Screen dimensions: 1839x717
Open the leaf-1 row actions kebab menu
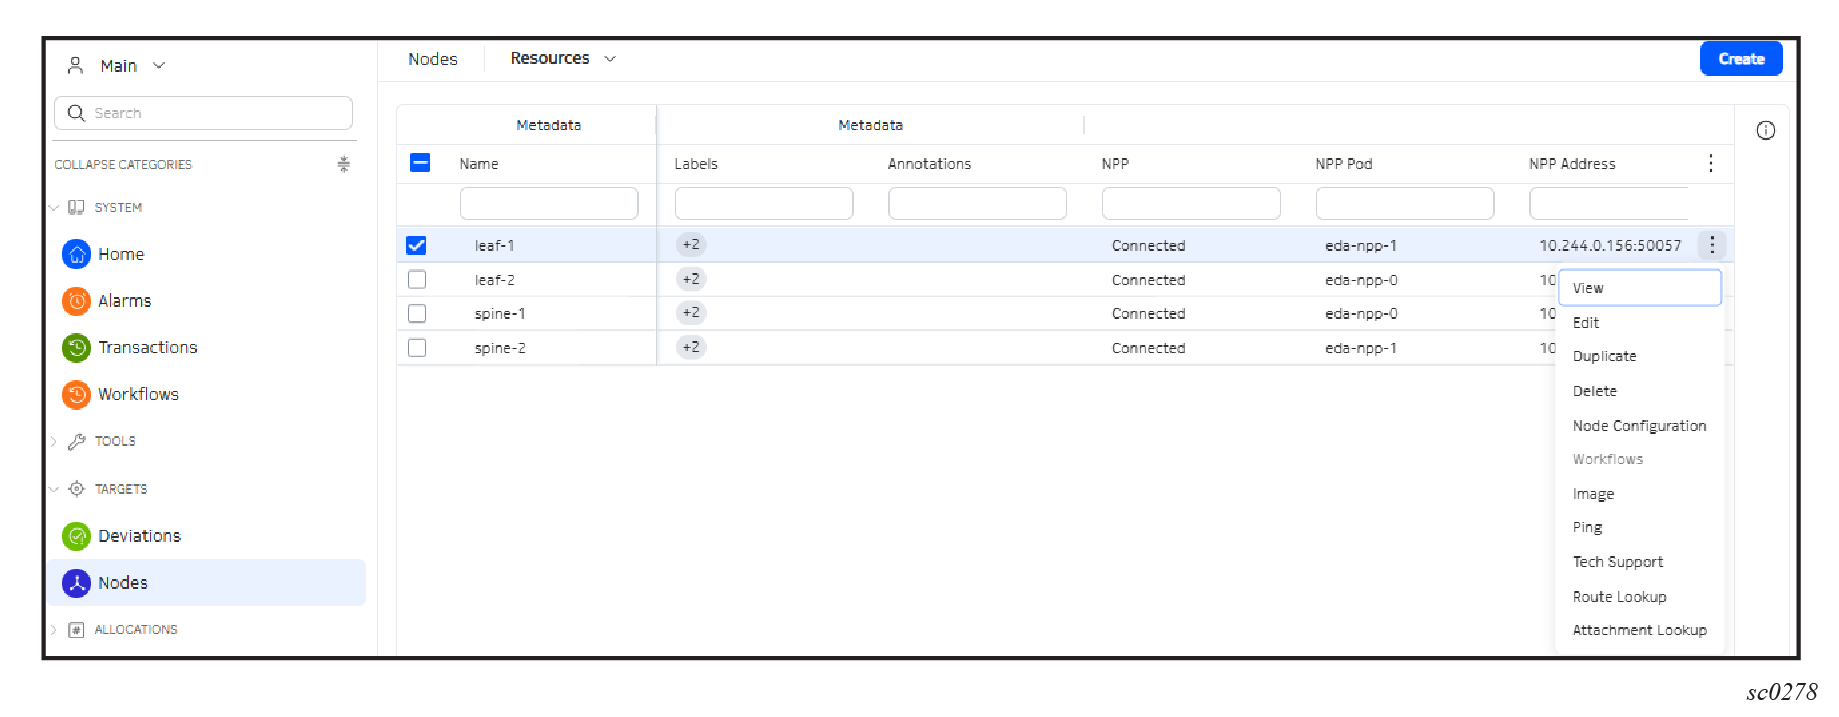click(1712, 245)
